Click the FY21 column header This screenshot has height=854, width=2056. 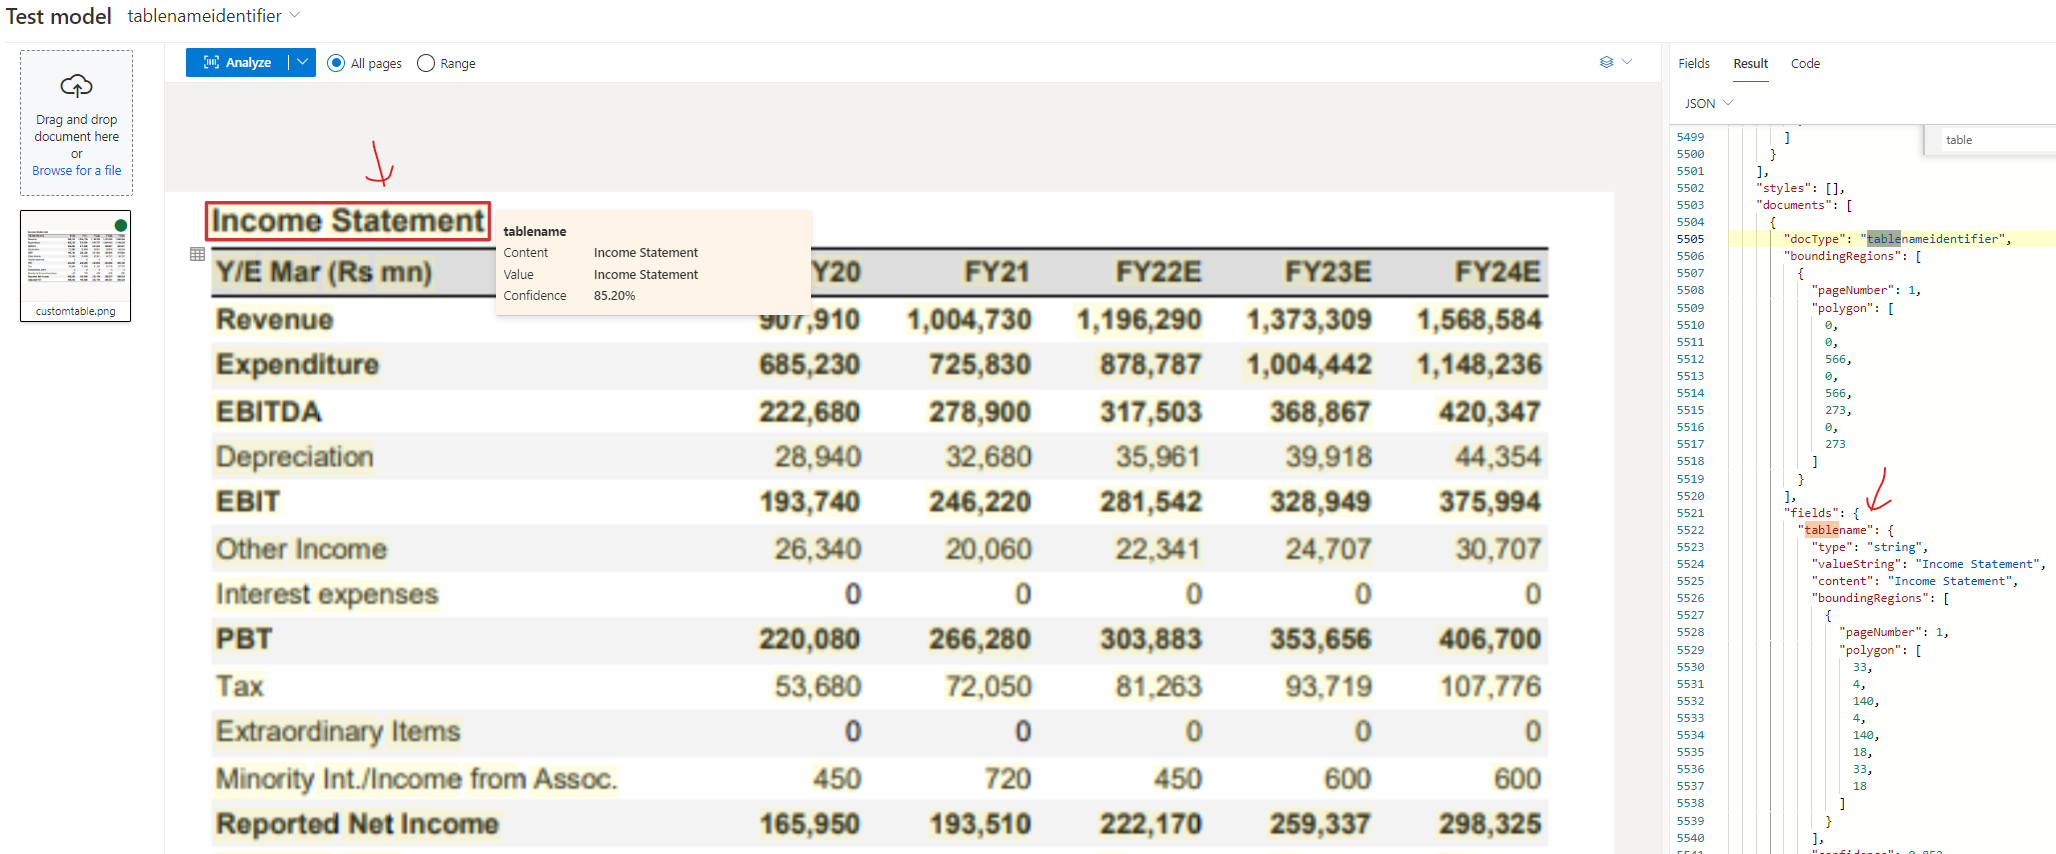click(997, 272)
